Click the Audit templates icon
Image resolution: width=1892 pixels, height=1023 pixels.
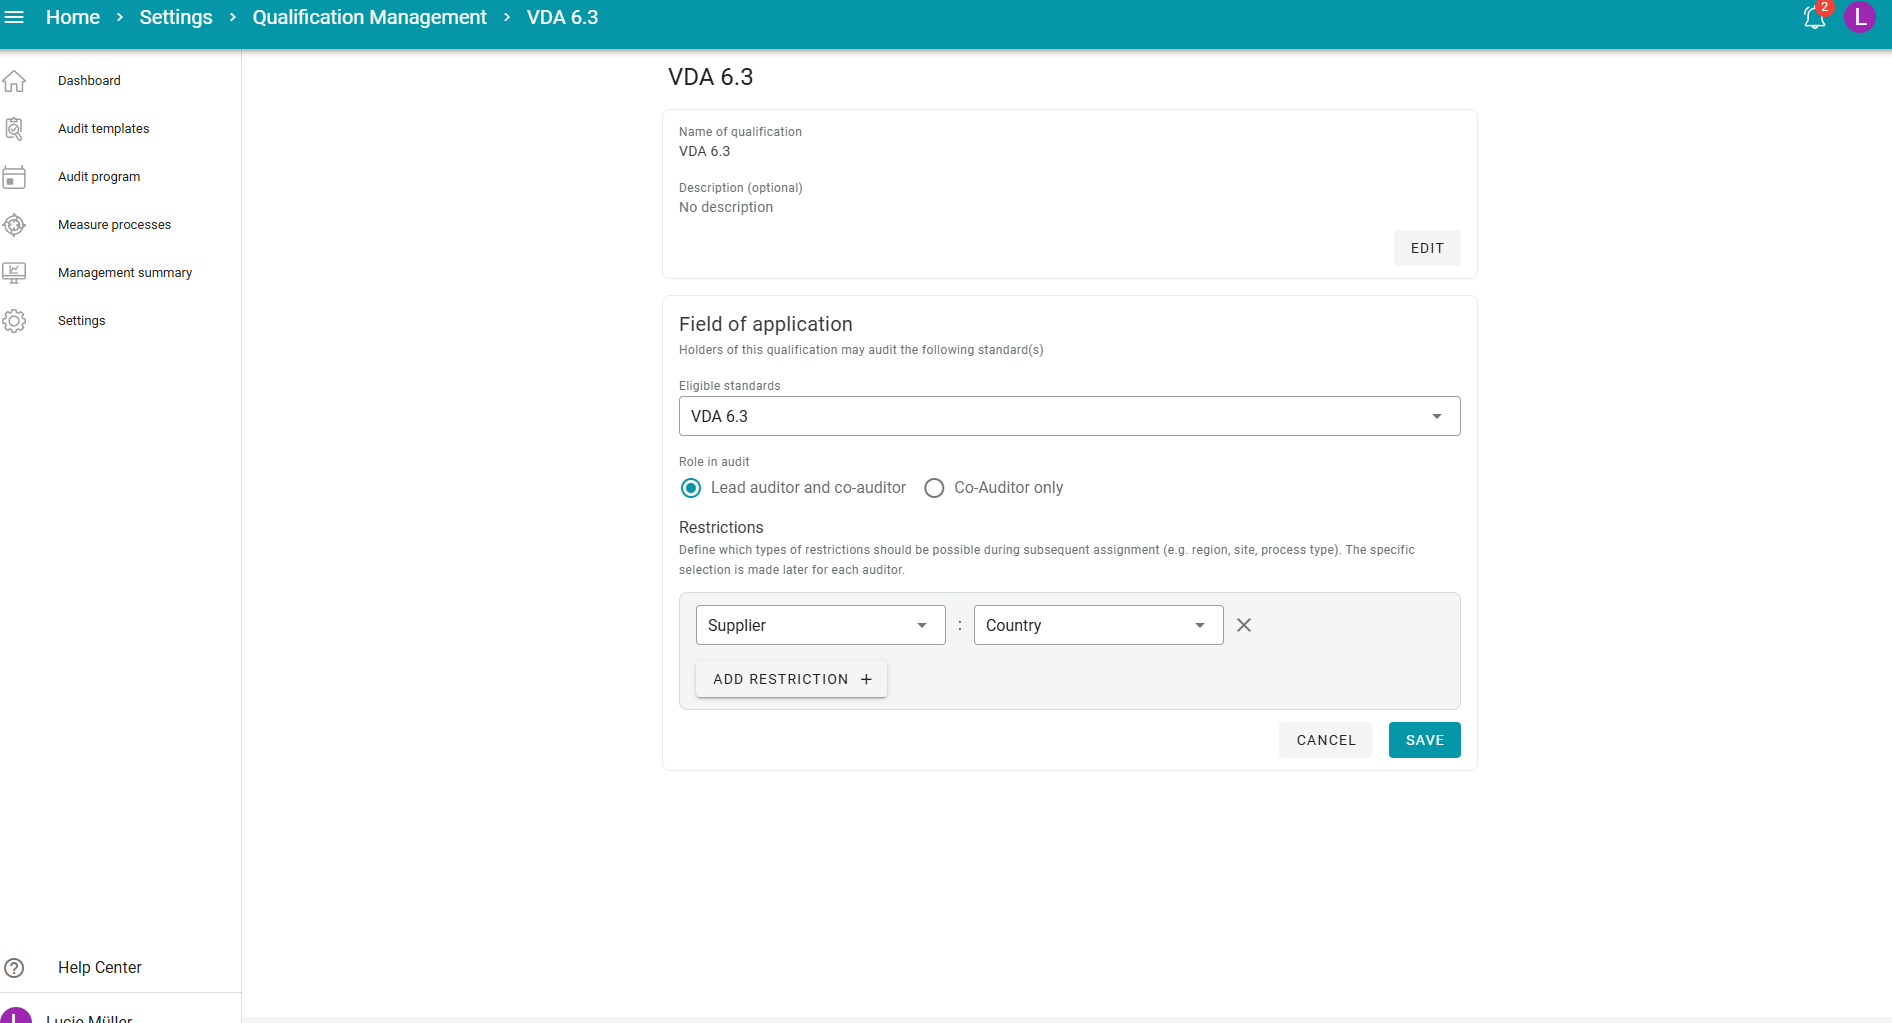coord(15,129)
